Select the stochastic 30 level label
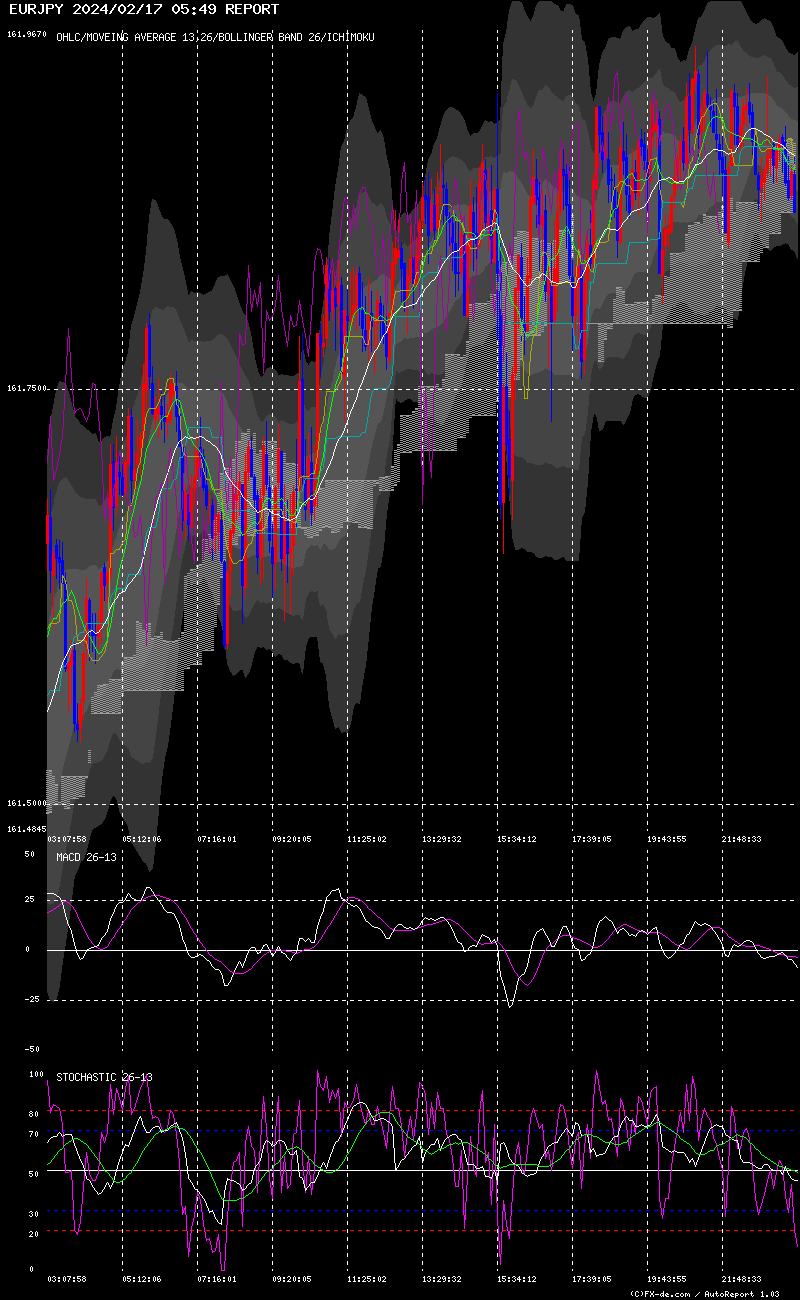Viewport: 800px width, 1300px height. (33, 1213)
